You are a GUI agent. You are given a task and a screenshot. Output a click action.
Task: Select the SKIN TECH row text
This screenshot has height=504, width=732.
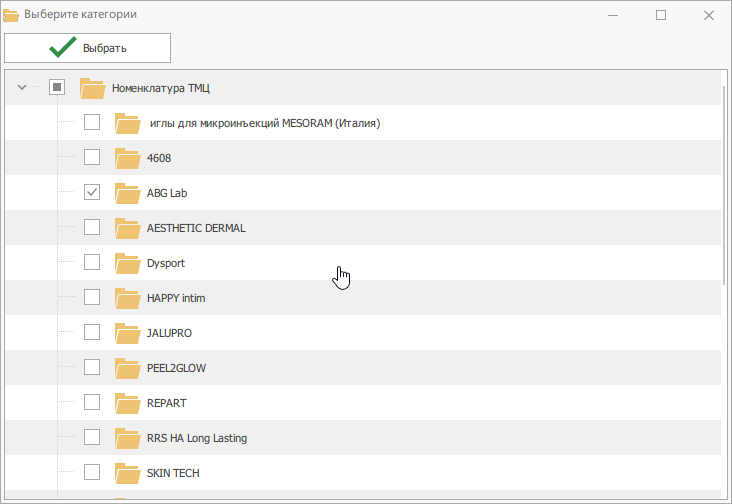173,473
